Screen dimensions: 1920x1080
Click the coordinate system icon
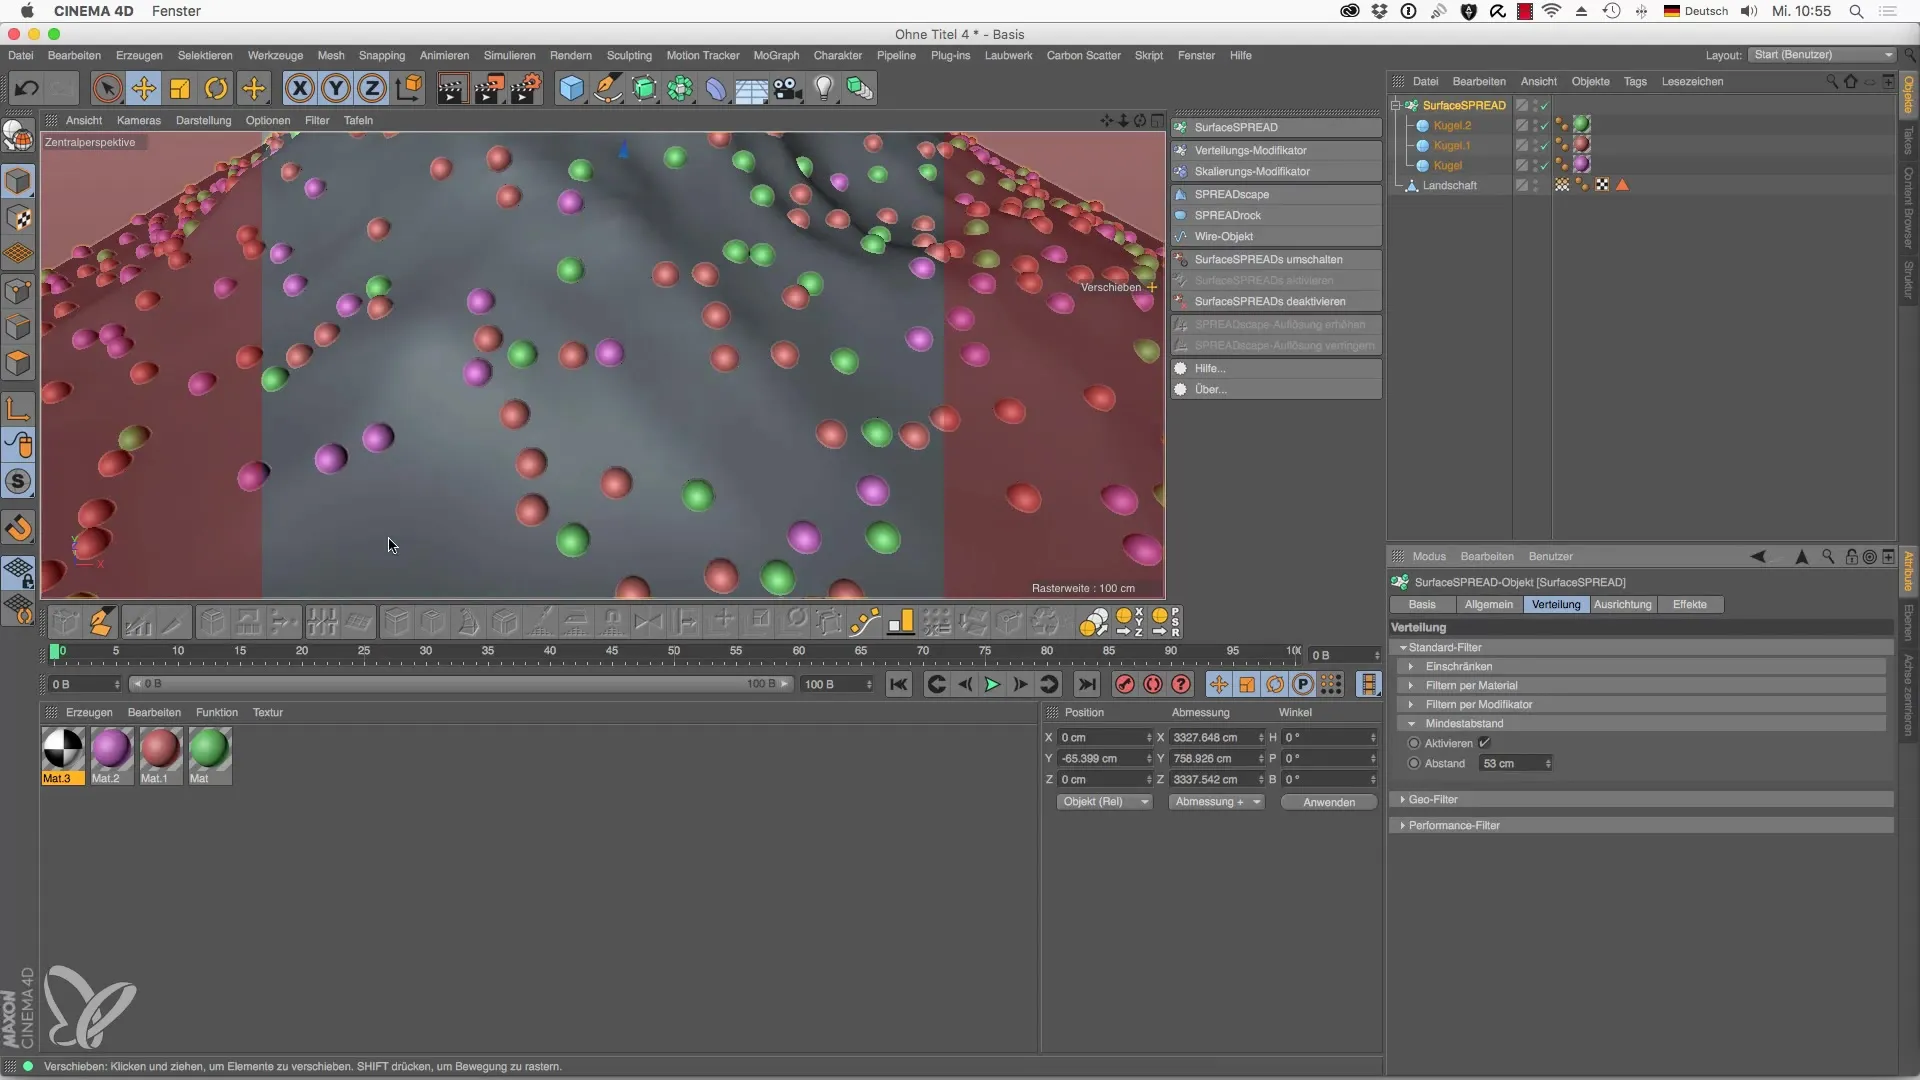[409, 88]
